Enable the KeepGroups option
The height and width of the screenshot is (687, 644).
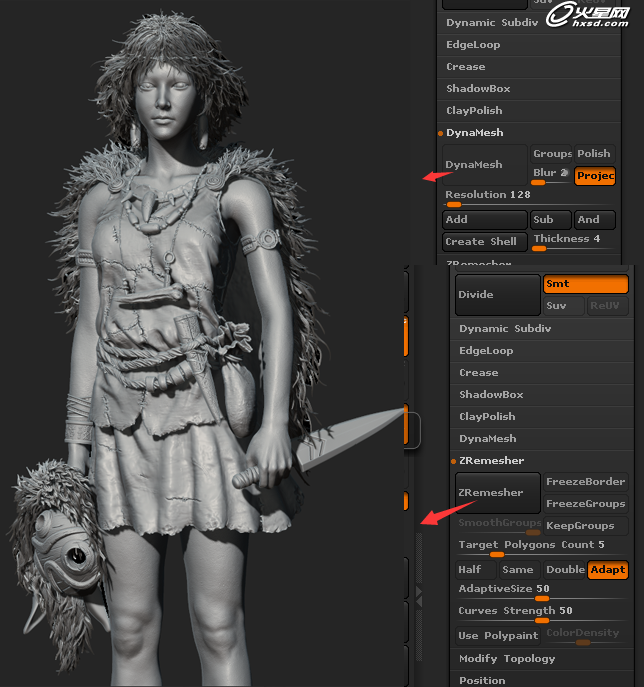586,526
